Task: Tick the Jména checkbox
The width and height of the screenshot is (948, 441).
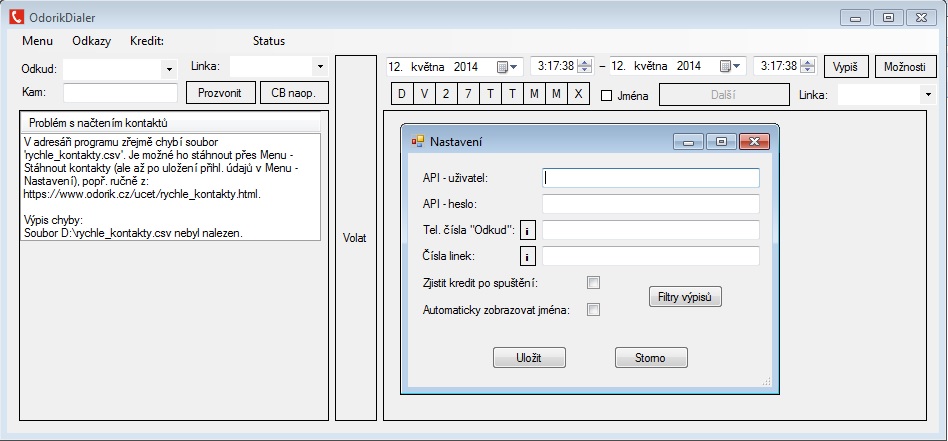Action: pos(606,96)
